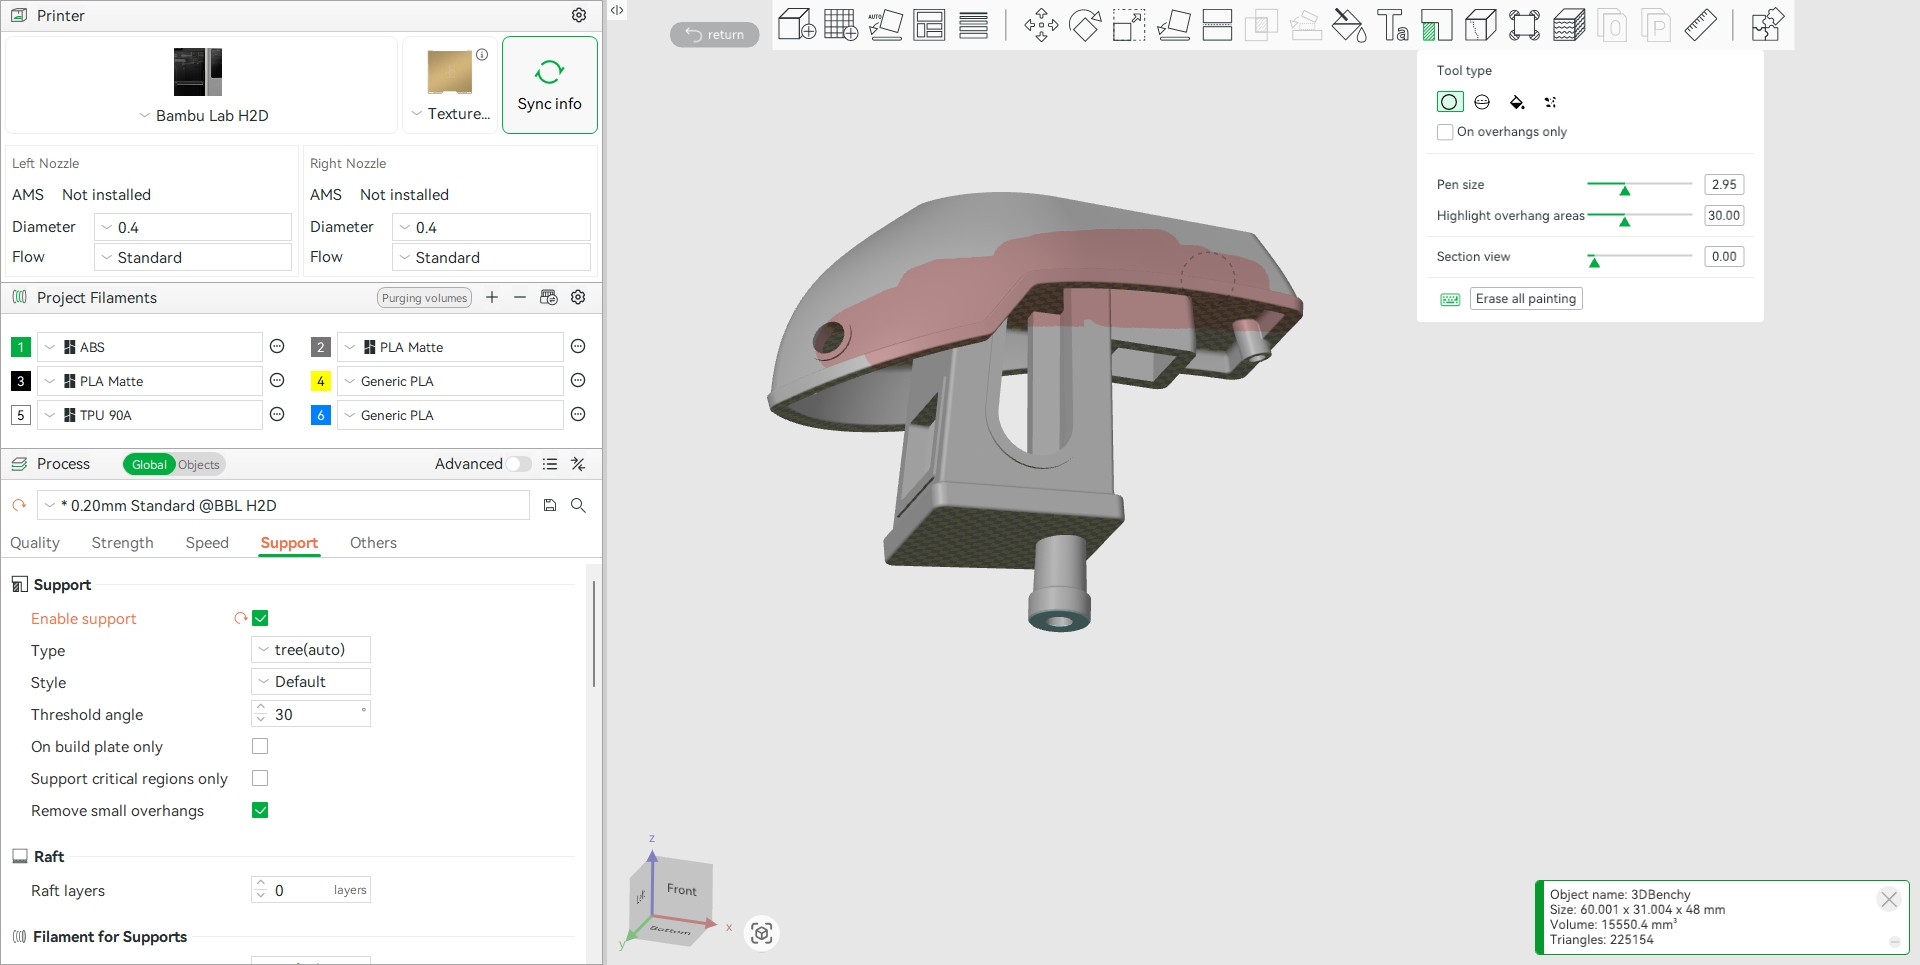Open filament 1 ABS dropdown
1920x965 pixels.
(x=150, y=347)
